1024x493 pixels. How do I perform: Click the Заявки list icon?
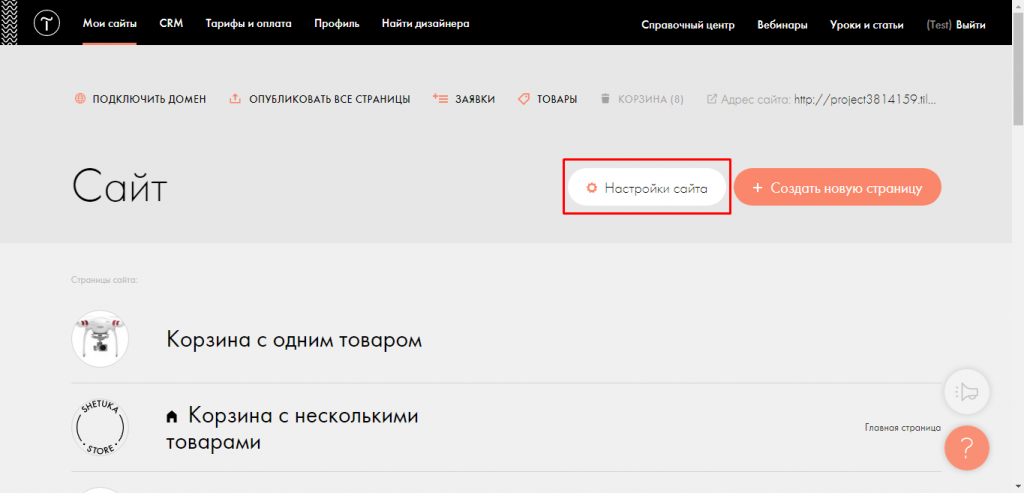tap(440, 99)
